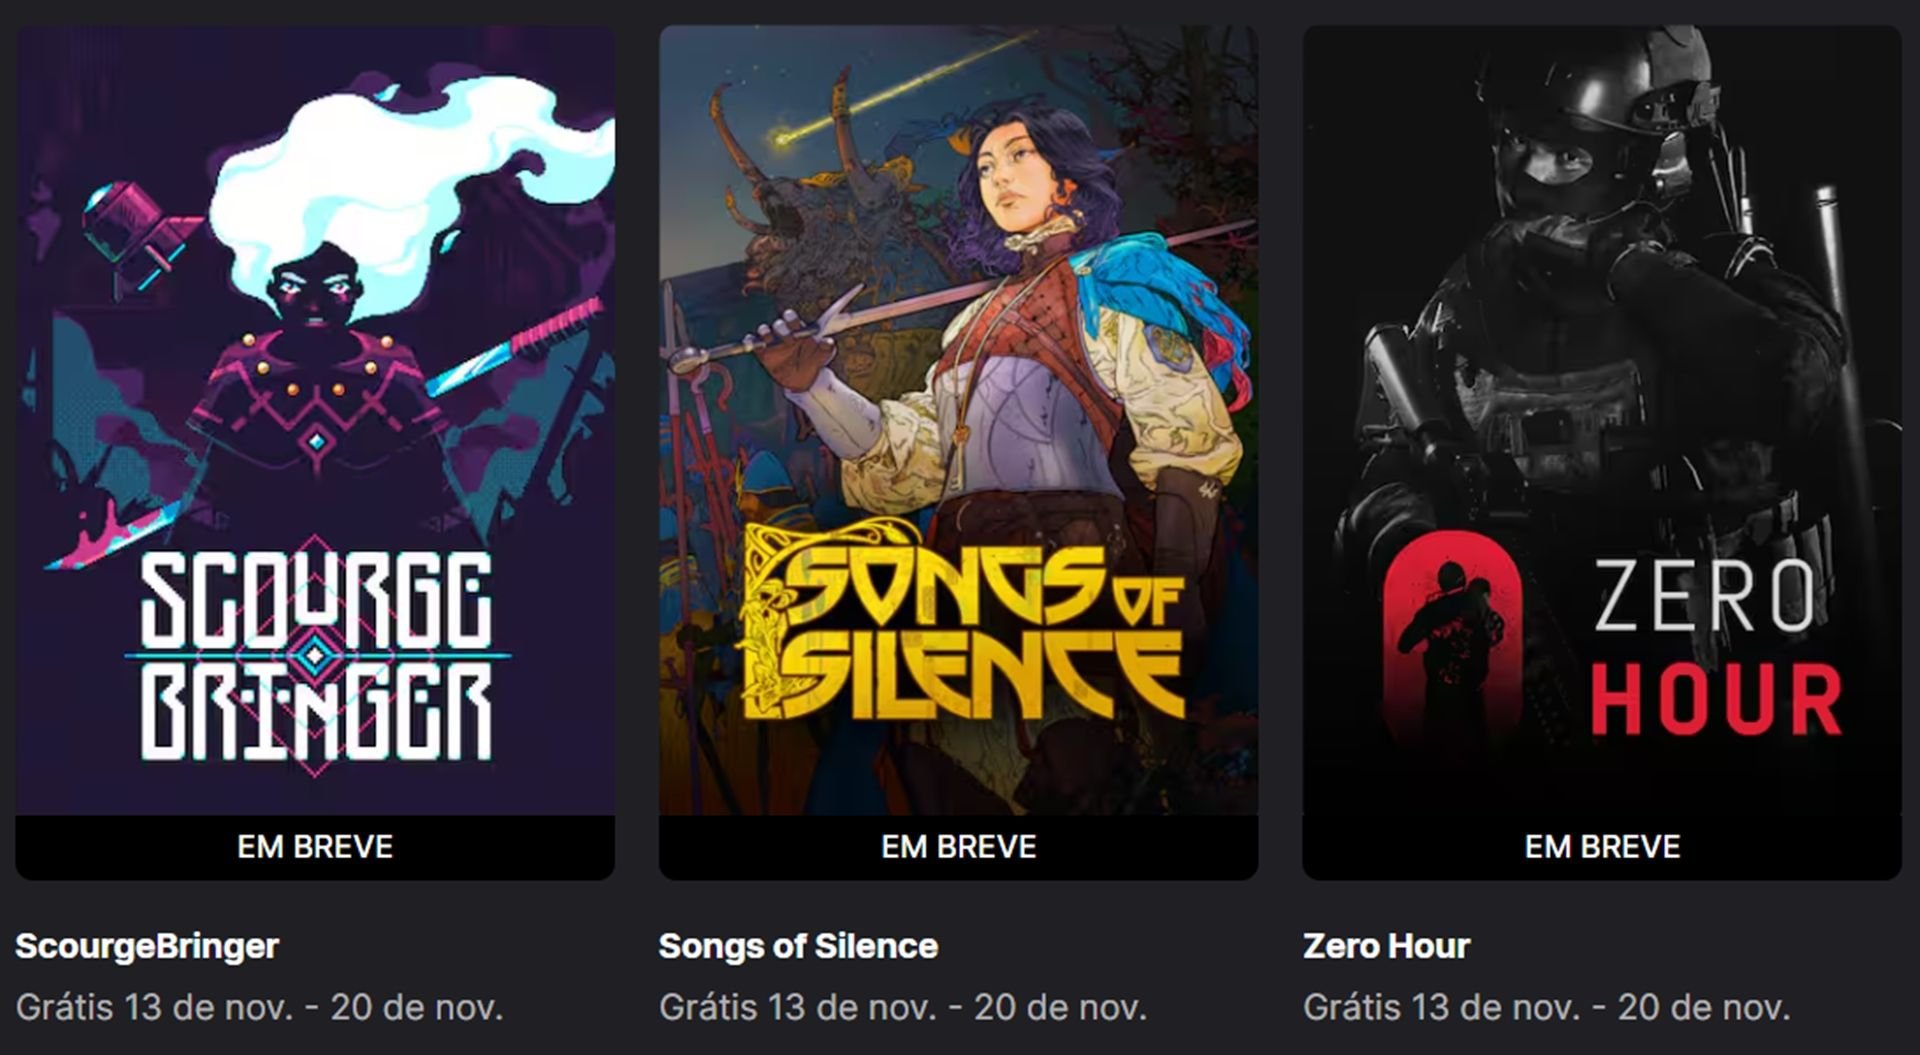The image size is (1920, 1055).
Task: Click the yellow Songs of Silence logo
Action: click(962, 624)
